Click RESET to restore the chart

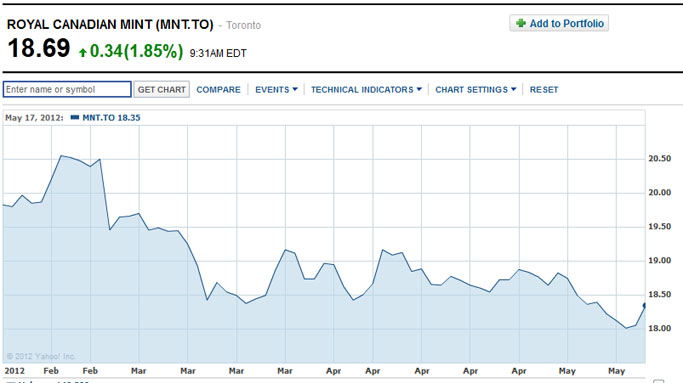click(x=544, y=90)
